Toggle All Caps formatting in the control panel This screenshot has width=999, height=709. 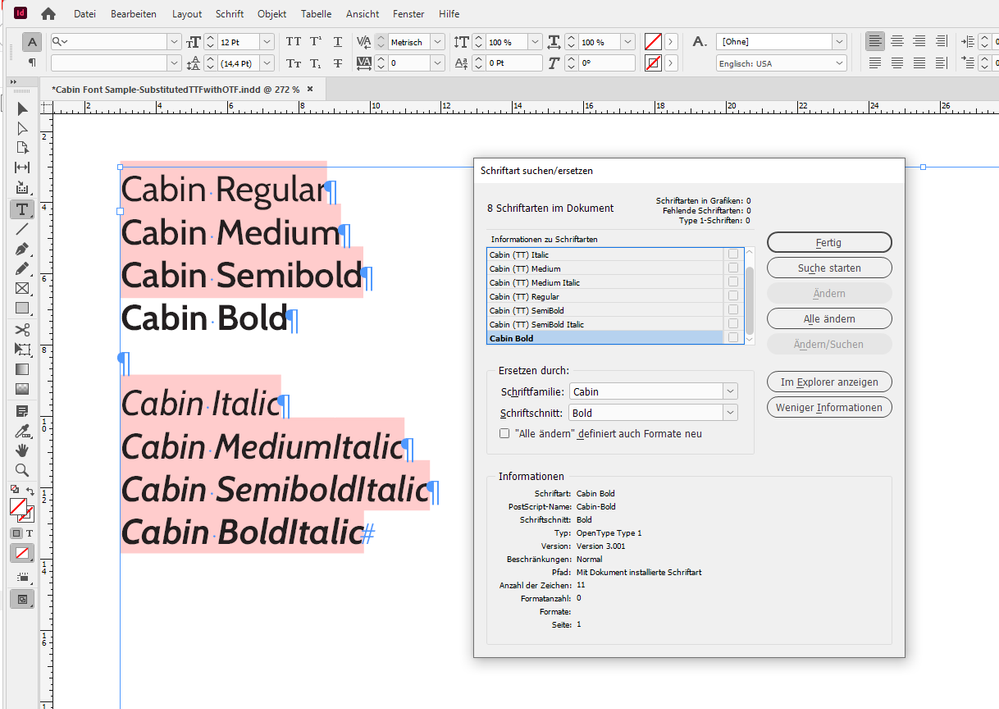[292, 41]
